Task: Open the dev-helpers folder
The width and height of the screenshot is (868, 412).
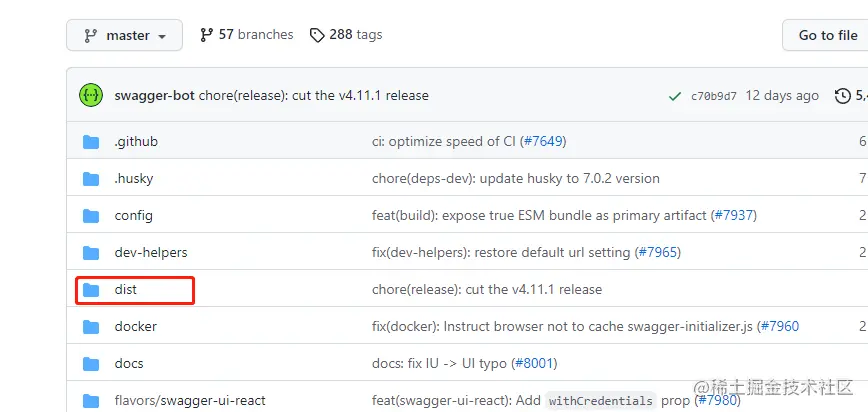Action: click(151, 253)
